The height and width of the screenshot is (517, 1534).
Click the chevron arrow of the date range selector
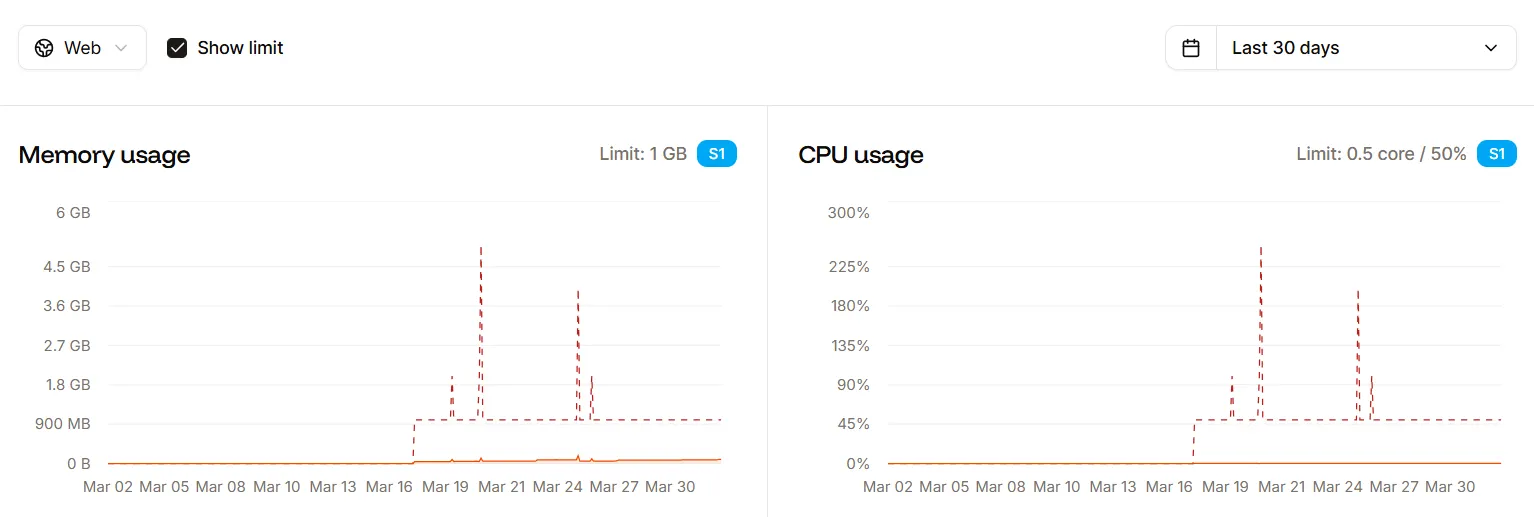coord(1491,48)
